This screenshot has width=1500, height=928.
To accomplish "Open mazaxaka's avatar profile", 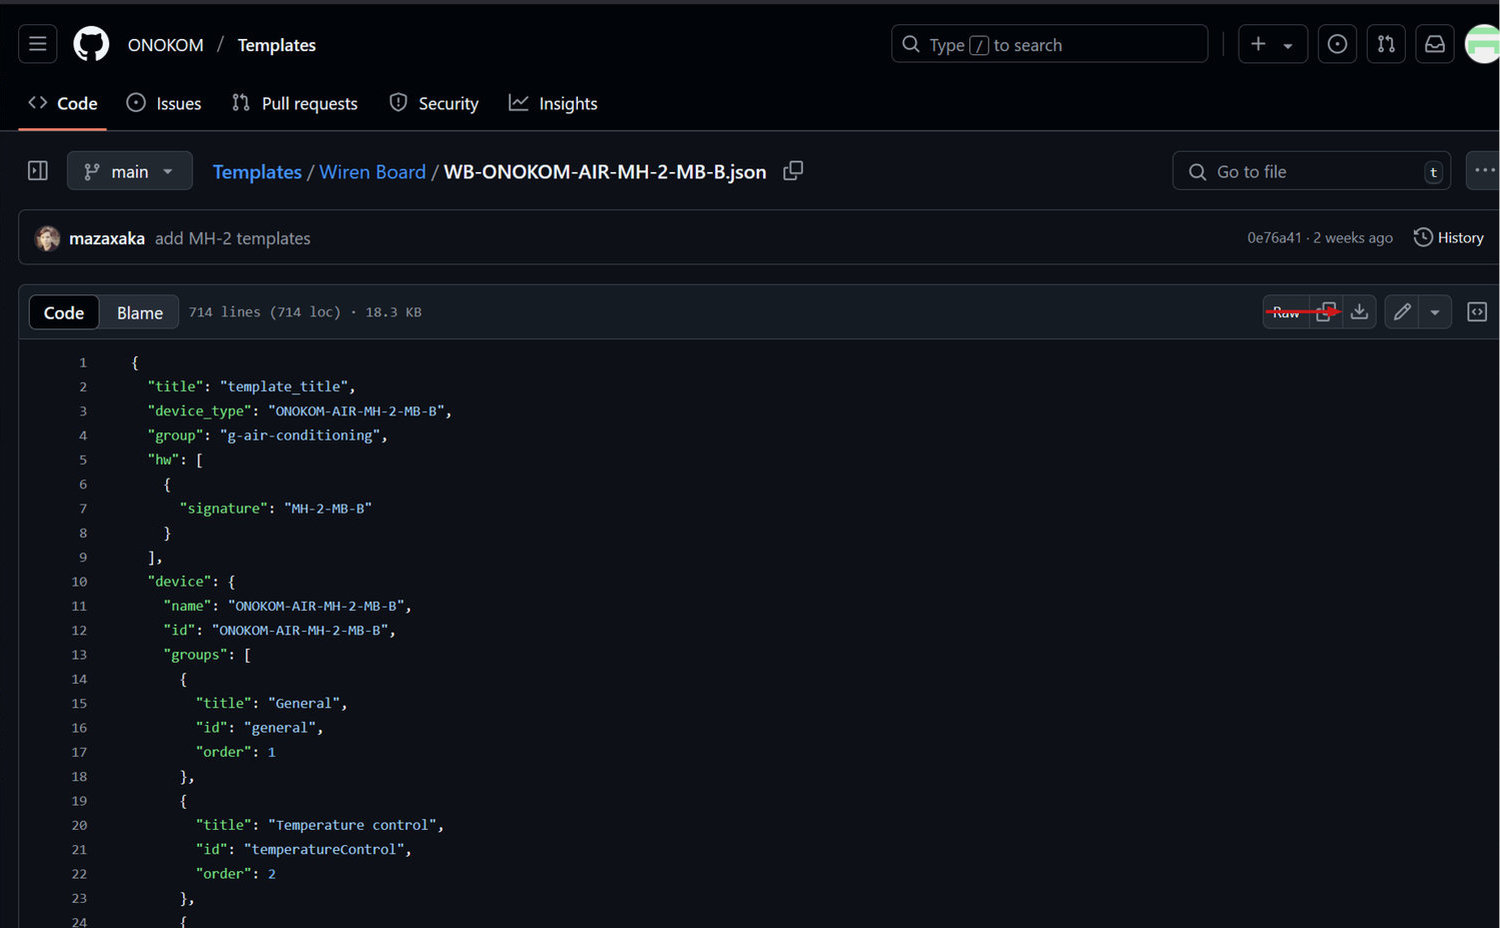I will click(x=47, y=238).
